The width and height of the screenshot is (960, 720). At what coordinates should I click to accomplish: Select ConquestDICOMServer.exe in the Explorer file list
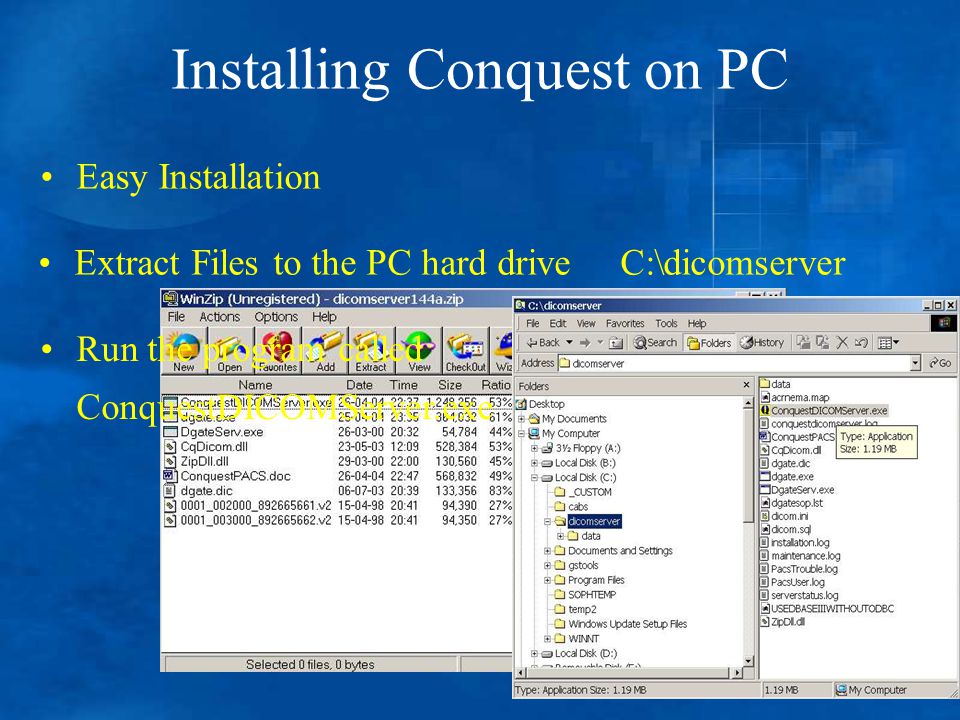(829, 411)
